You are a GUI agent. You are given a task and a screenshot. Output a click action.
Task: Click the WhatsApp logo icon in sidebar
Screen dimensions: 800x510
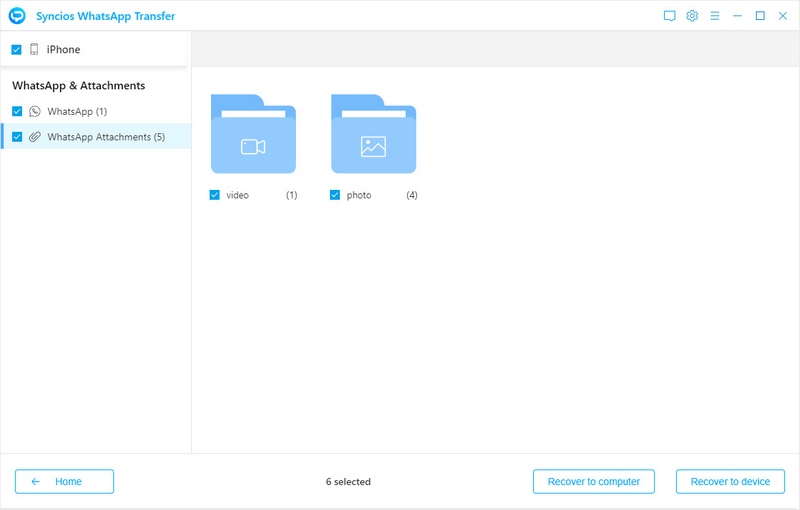pos(35,111)
